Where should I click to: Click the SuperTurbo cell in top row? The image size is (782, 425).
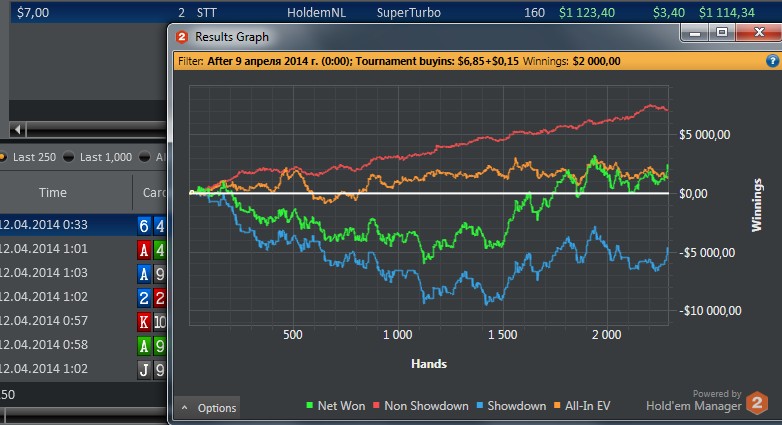coord(408,12)
